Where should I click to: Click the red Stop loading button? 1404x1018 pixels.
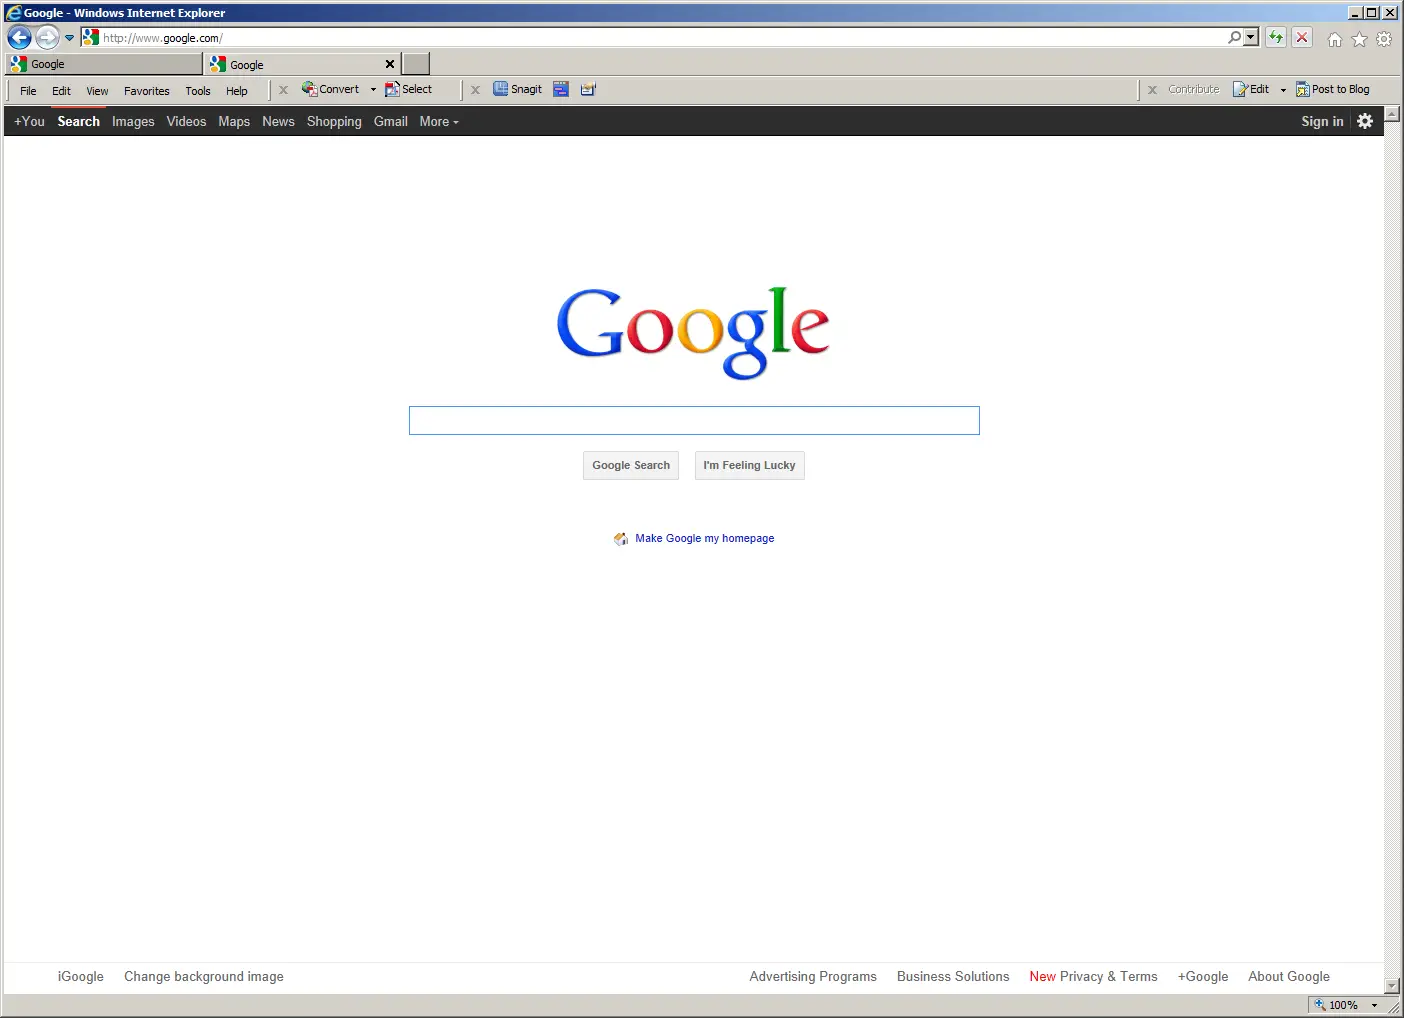click(1302, 37)
